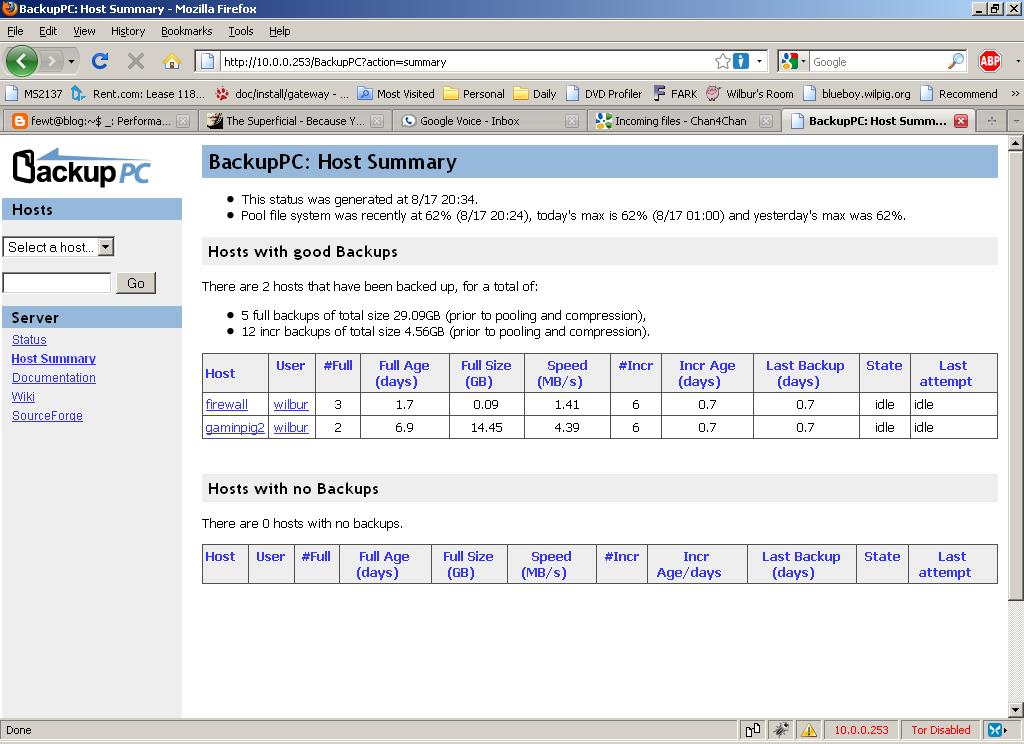Open a new tab with plus button
Screen dimensions: 1024x744
tap(991, 121)
